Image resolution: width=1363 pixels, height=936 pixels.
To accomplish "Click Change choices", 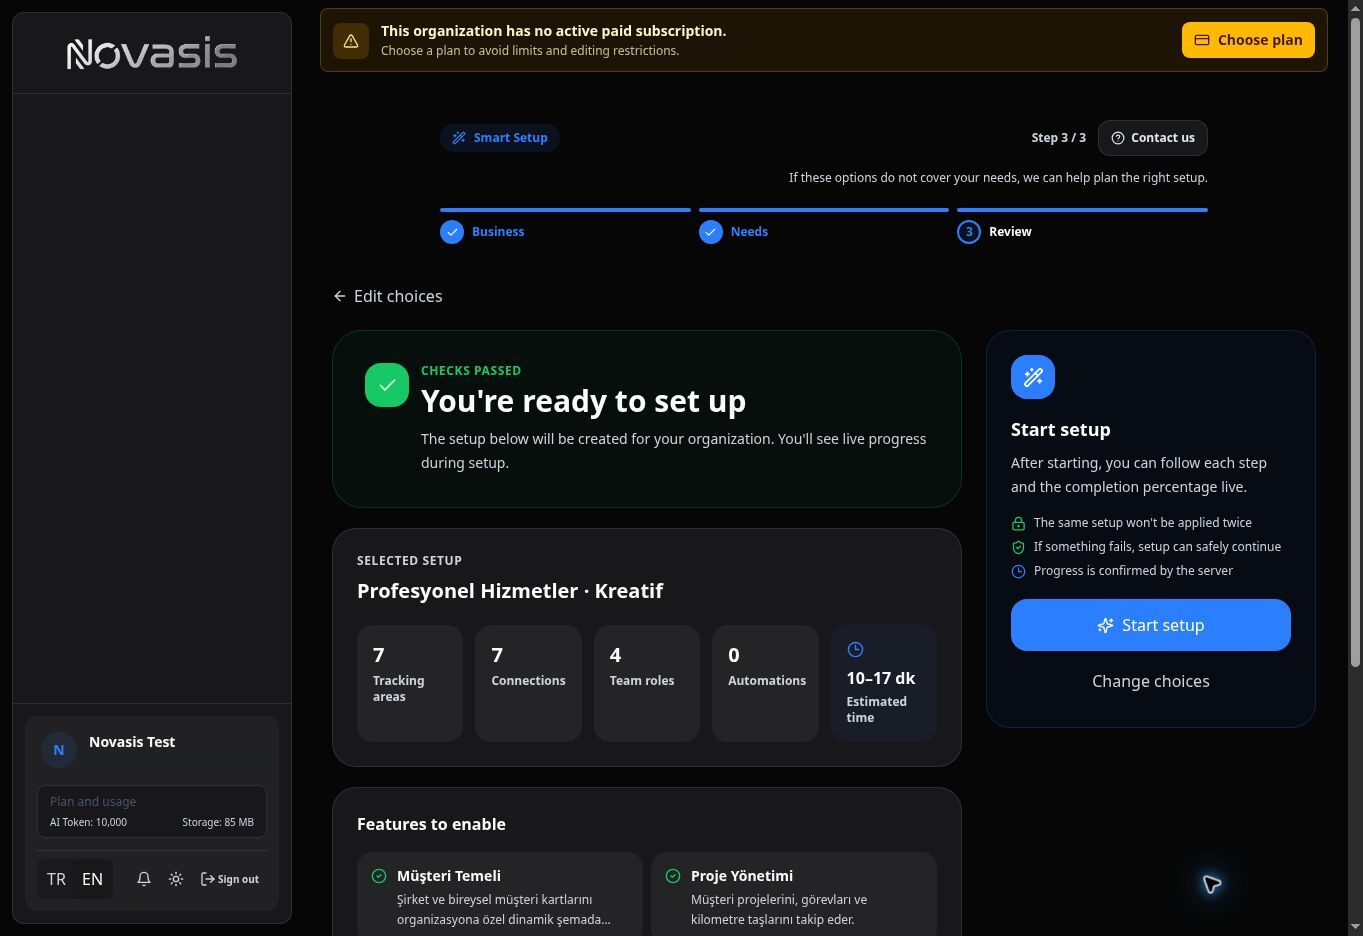I will click(1151, 681).
